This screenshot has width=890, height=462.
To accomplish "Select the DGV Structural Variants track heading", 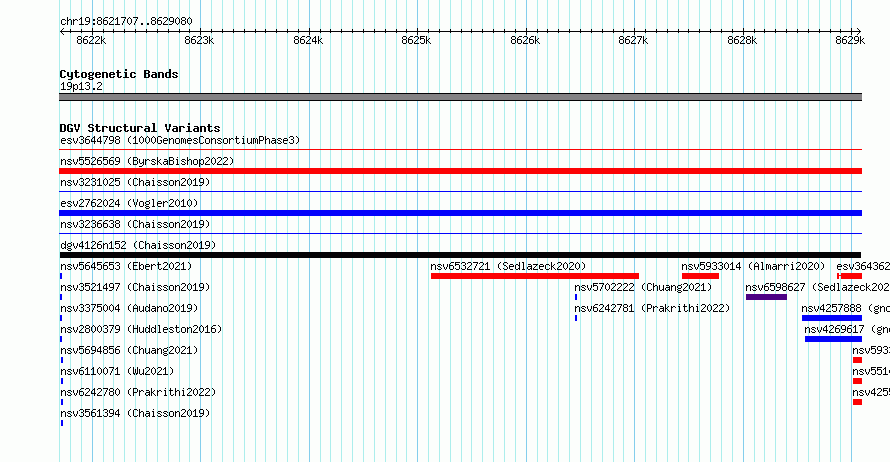I will click(x=140, y=128).
